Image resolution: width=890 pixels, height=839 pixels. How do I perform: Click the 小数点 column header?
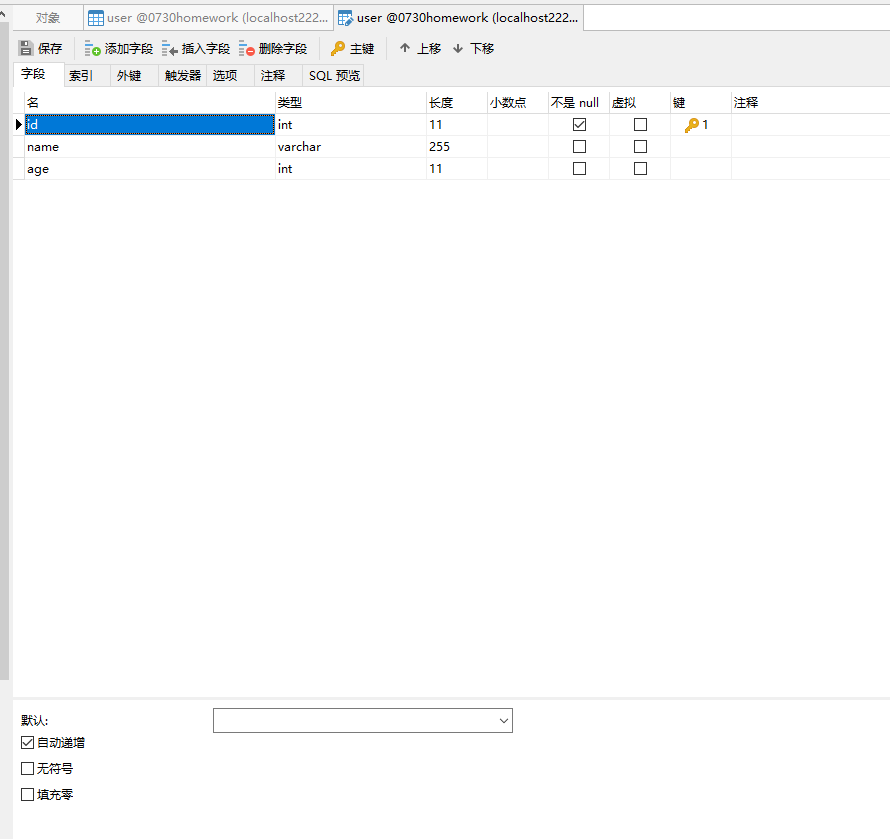point(518,103)
